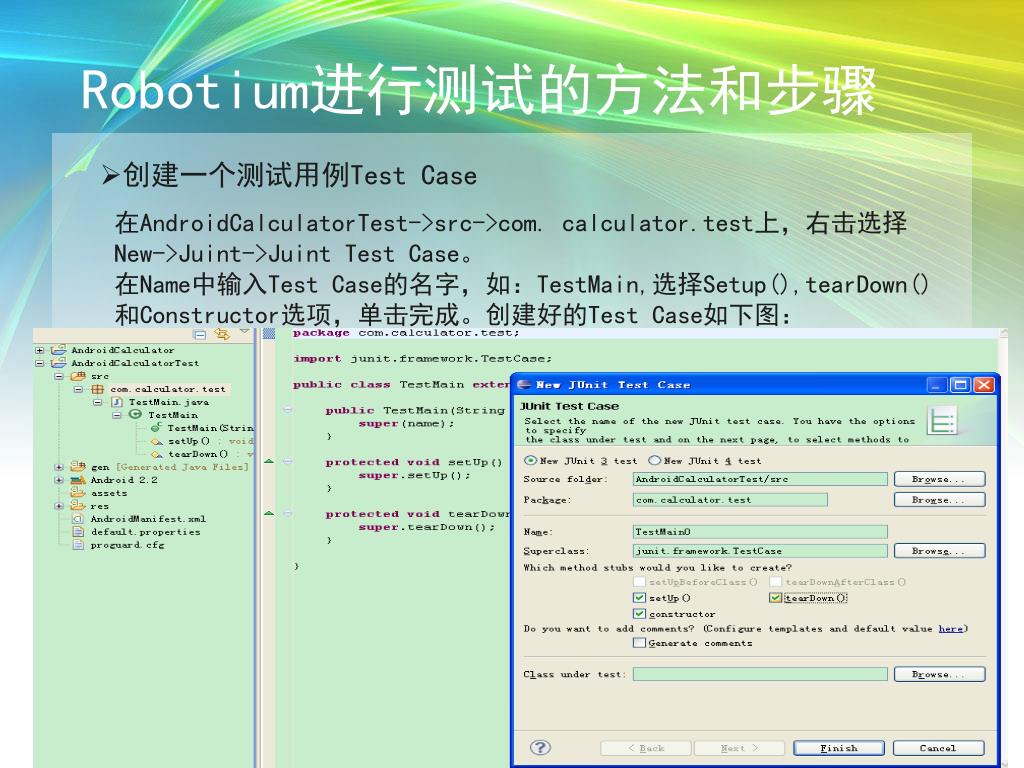The width and height of the screenshot is (1024, 768).
Task: Collapse the src folder node
Action: (x=59, y=376)
